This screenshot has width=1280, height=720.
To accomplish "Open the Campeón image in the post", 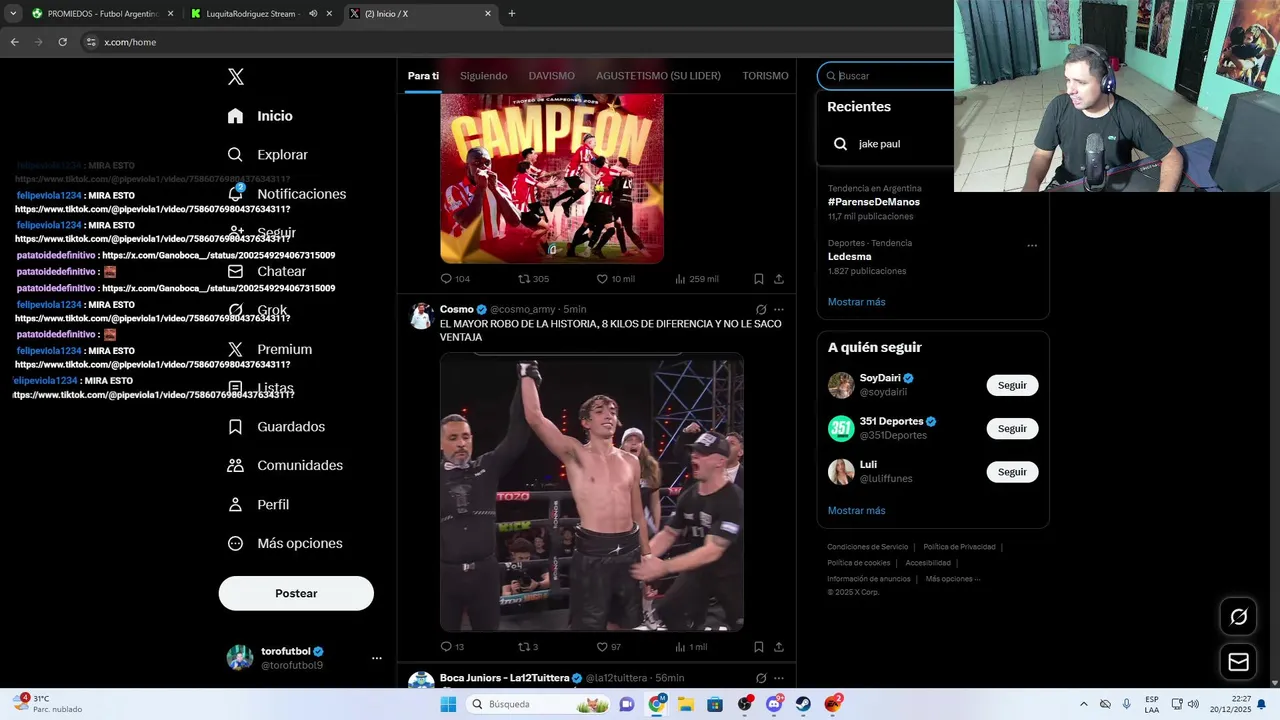I will tap(552, 178).
